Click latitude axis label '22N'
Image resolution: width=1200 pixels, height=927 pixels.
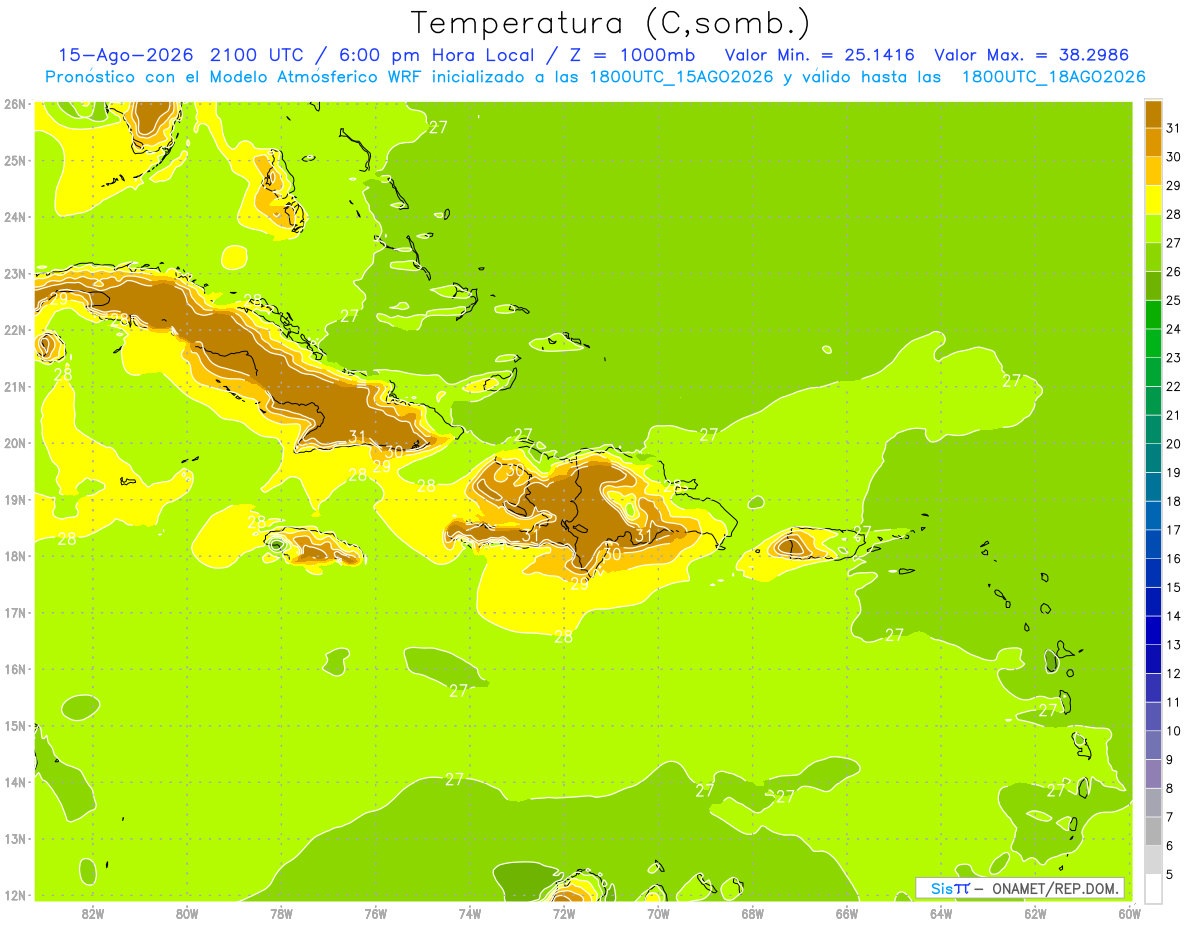14,330
